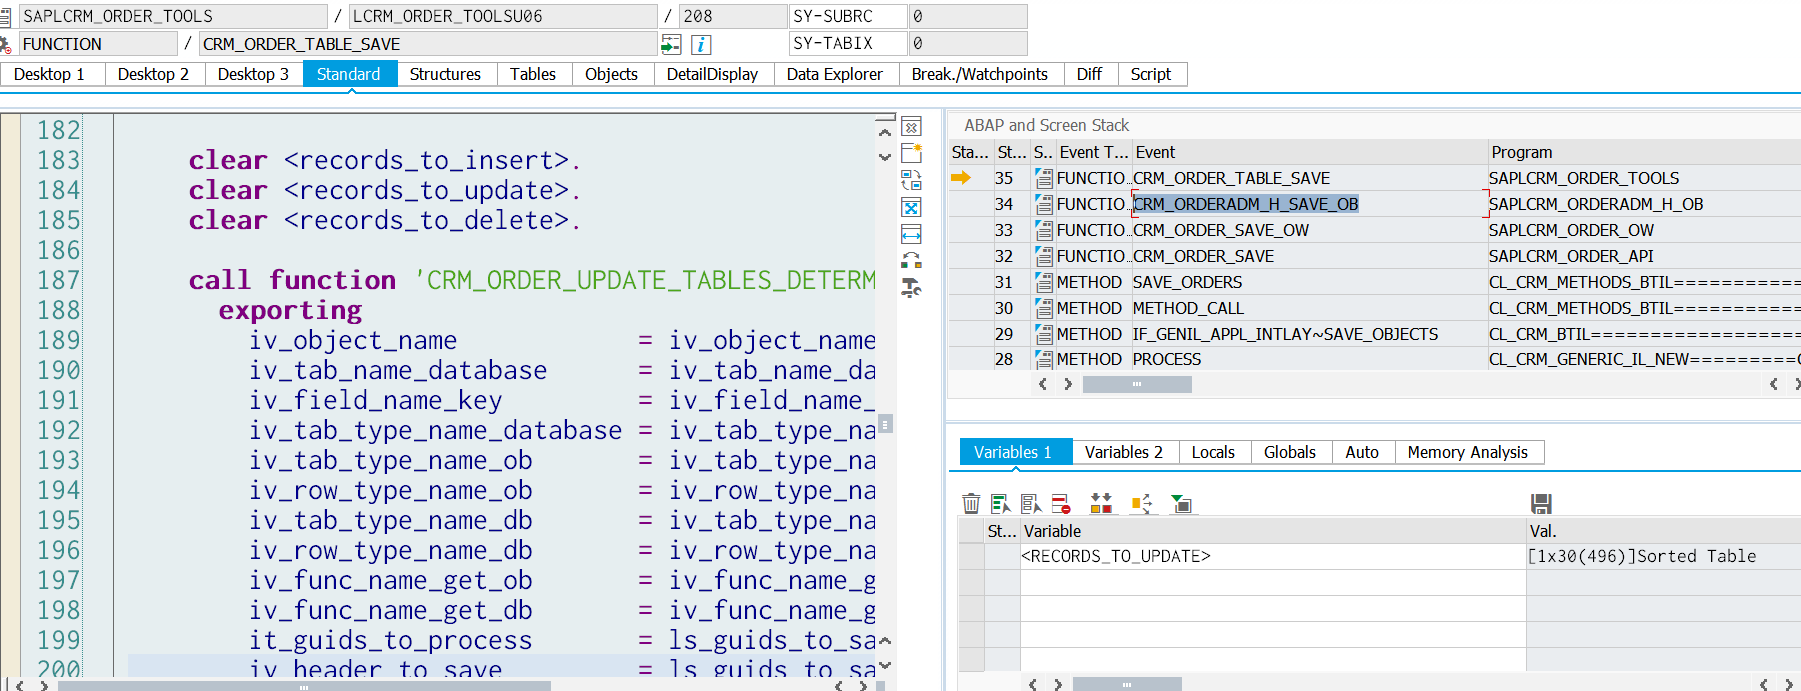The image size is (1801, 691).
Task: Click the CRM_ORDER_TABLE_SAVE field in the header
Action: (x=428, y=44)
